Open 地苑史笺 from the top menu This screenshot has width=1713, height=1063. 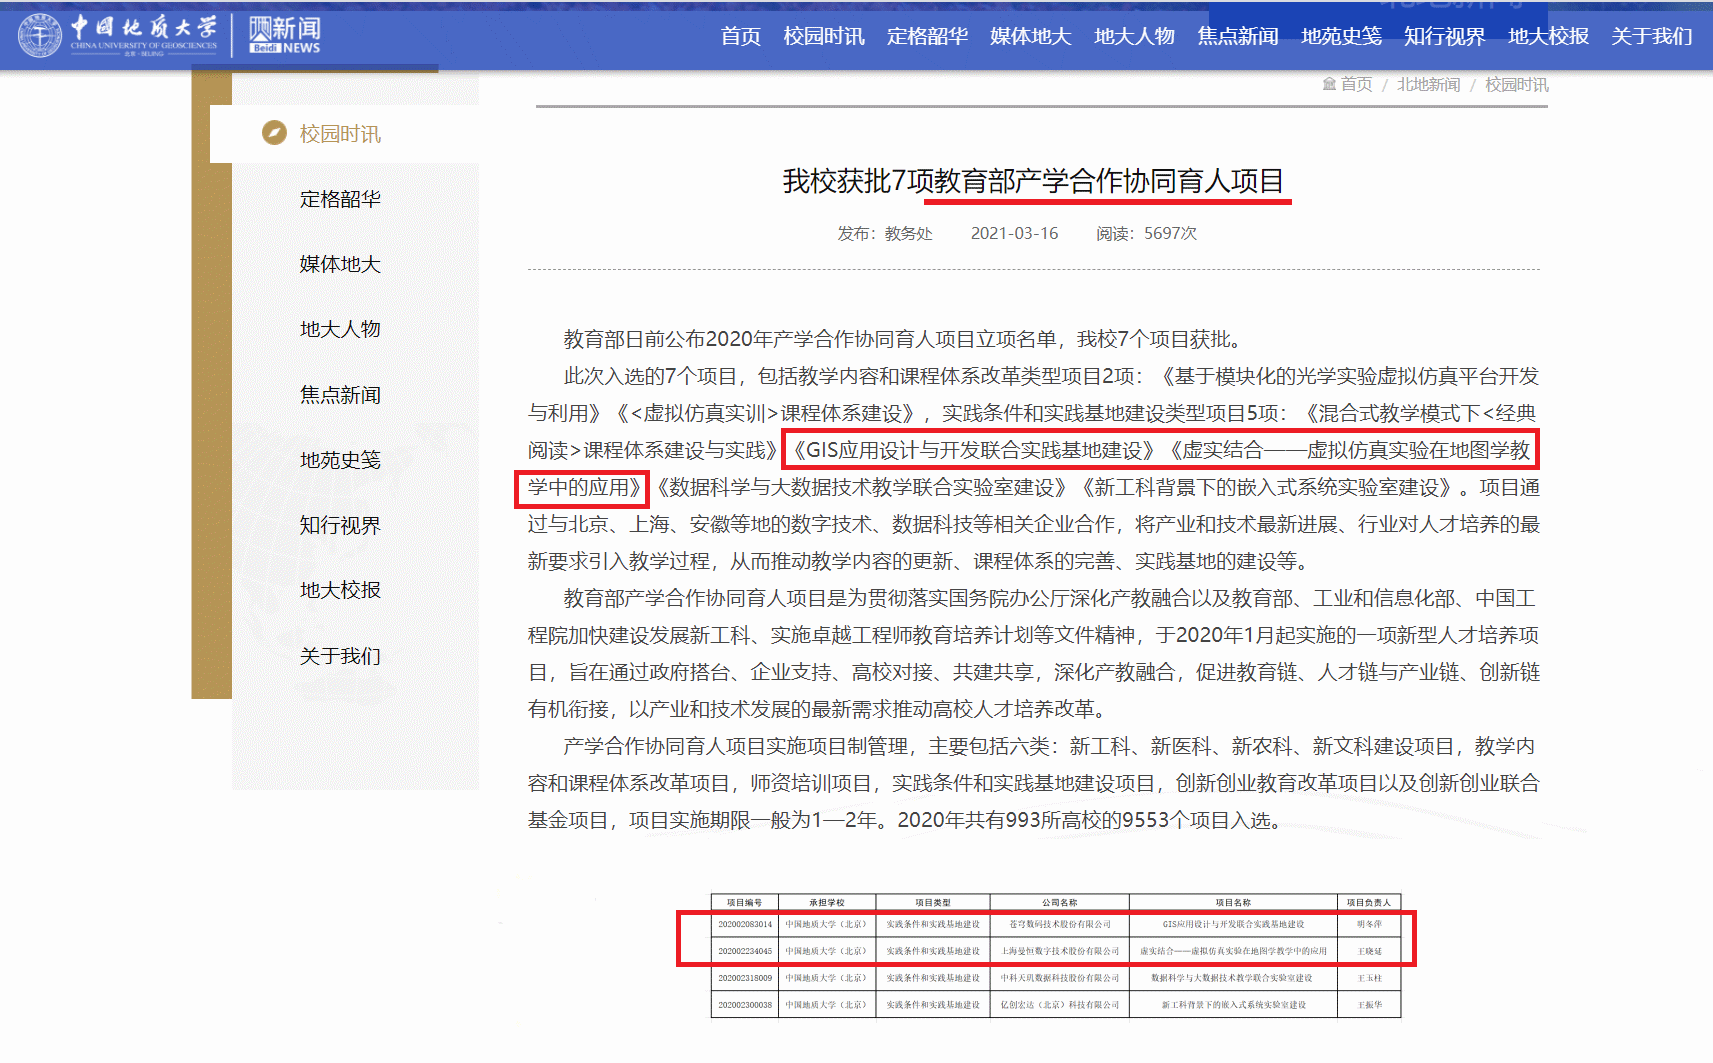coord(1341,36)
